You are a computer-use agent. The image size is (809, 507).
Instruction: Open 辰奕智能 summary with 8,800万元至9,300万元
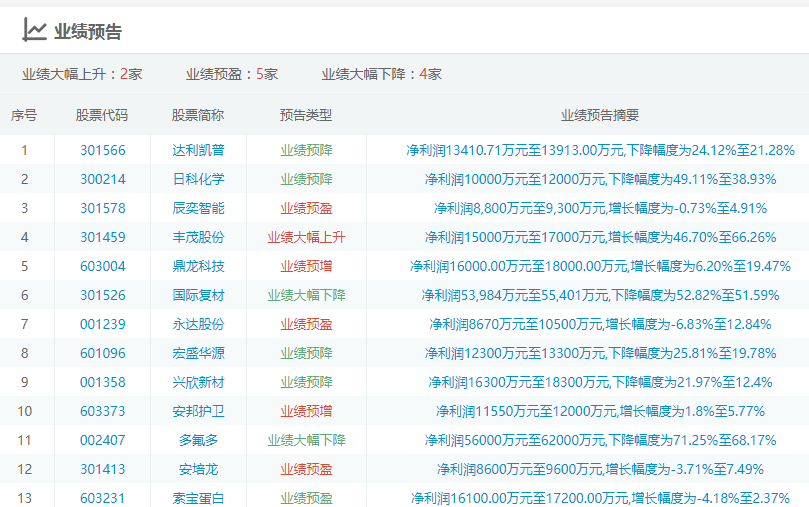[600, 208]
